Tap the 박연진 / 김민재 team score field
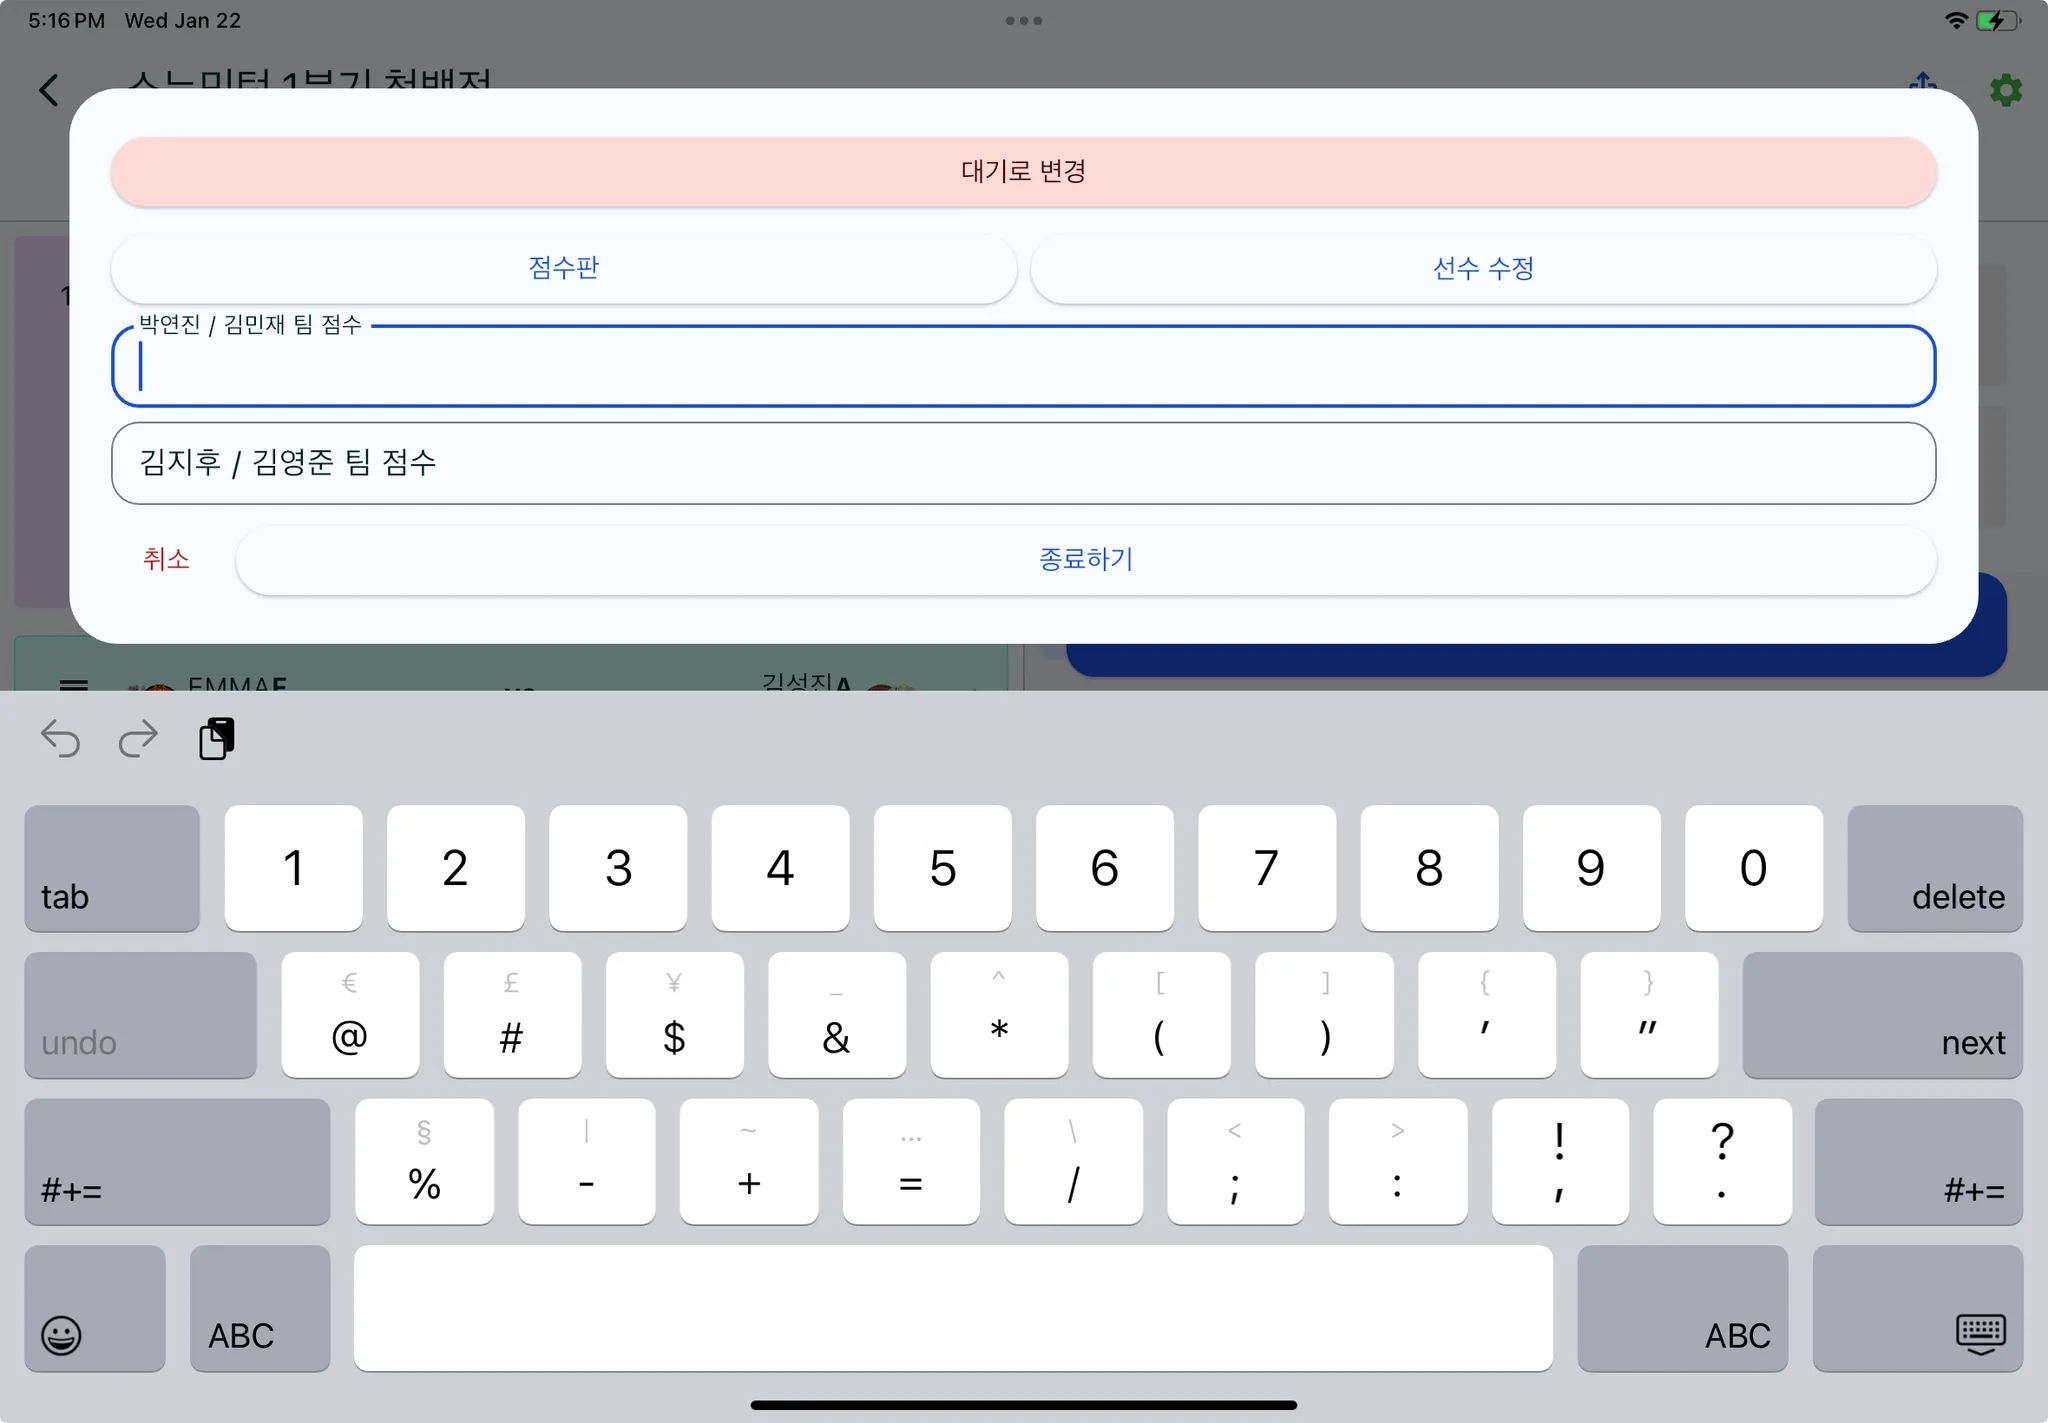2048x1423 pixels. pos(1023,367)
